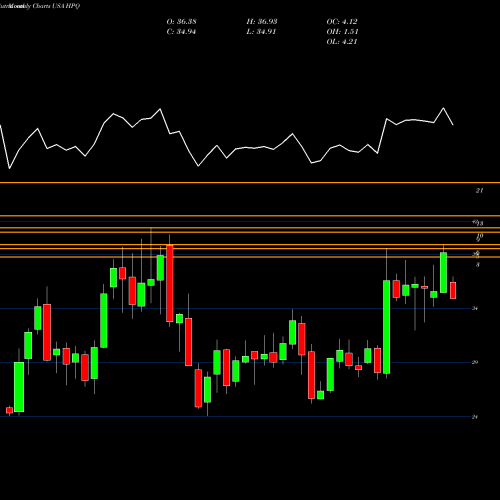Click the 'OL: 4.21' value

coord(342,42)
